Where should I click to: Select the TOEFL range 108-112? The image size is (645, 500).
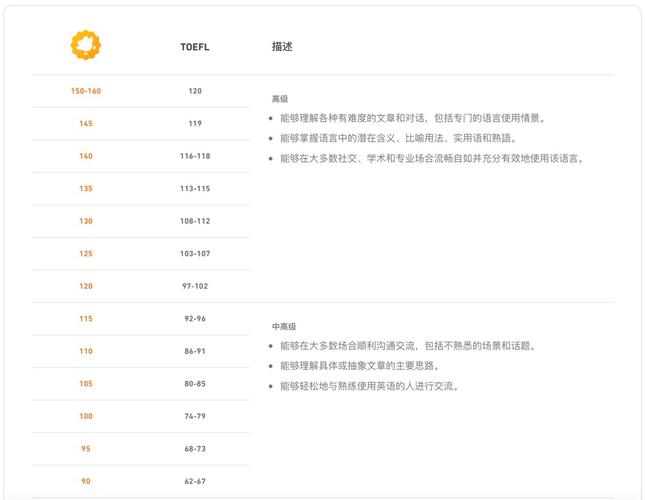click(195, 221)
